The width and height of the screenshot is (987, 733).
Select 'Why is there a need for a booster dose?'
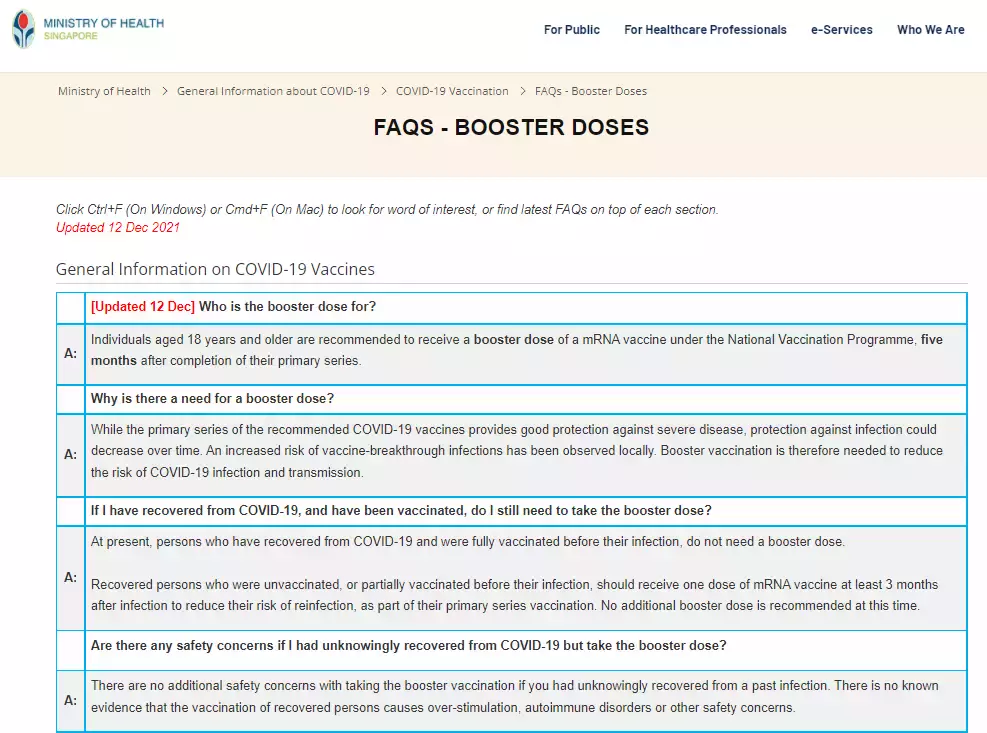coord(212,399)
